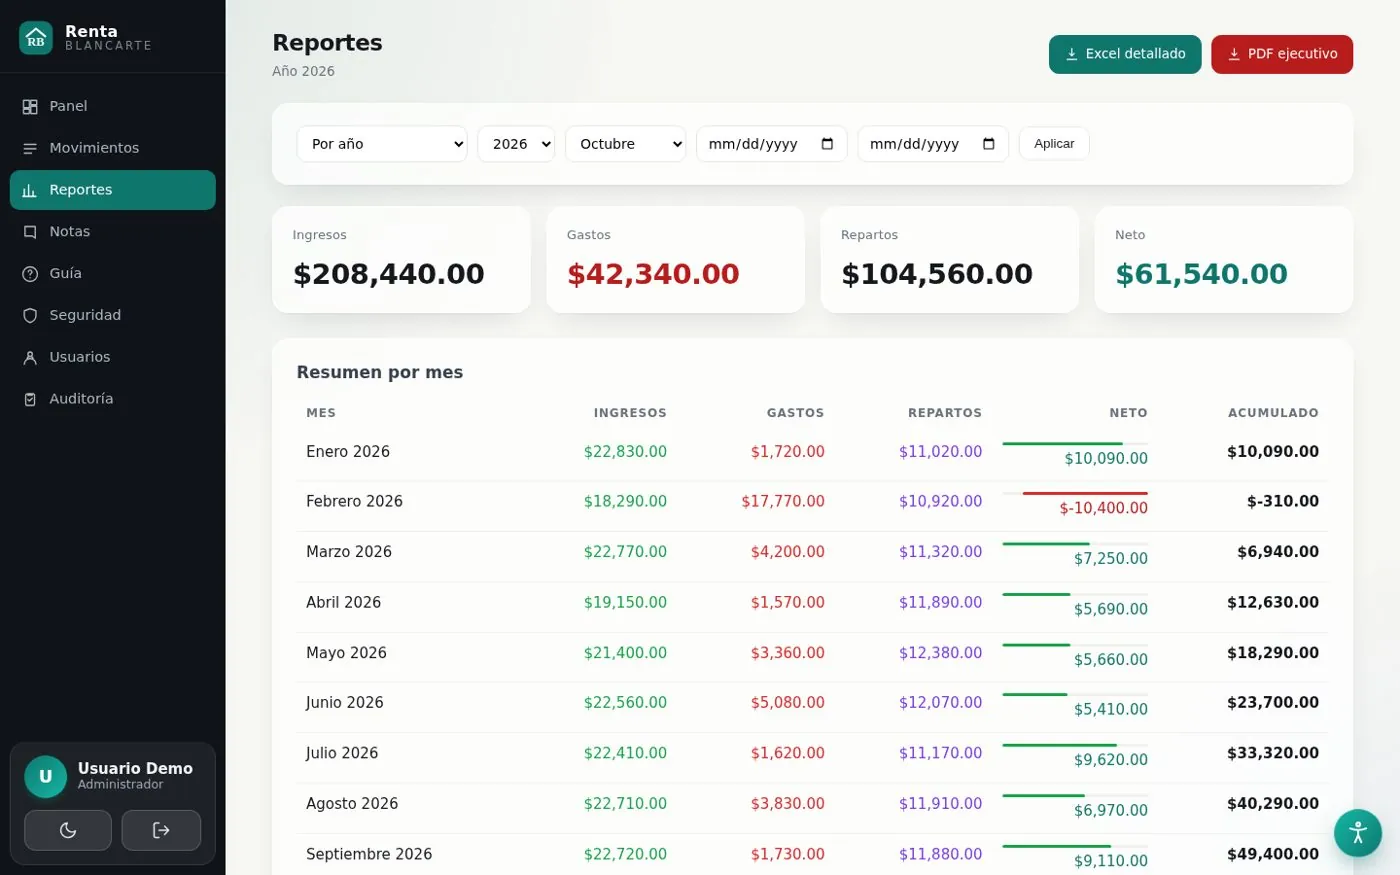Export the PDF ejecutivo report

tap(1282, 54)
